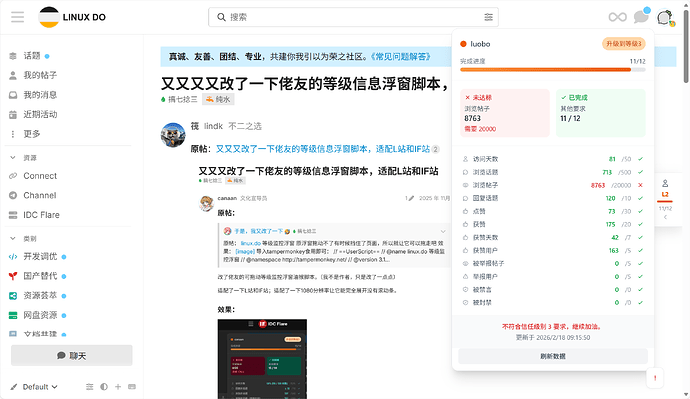Click the 浏览话题 row icon
Screen dimensions: 690x399
pos(465,172)
